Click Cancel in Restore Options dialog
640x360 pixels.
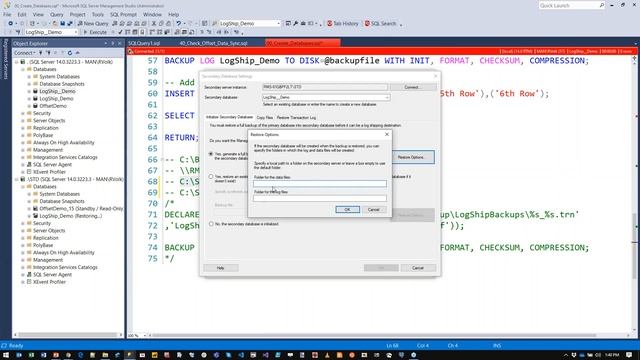373,209
